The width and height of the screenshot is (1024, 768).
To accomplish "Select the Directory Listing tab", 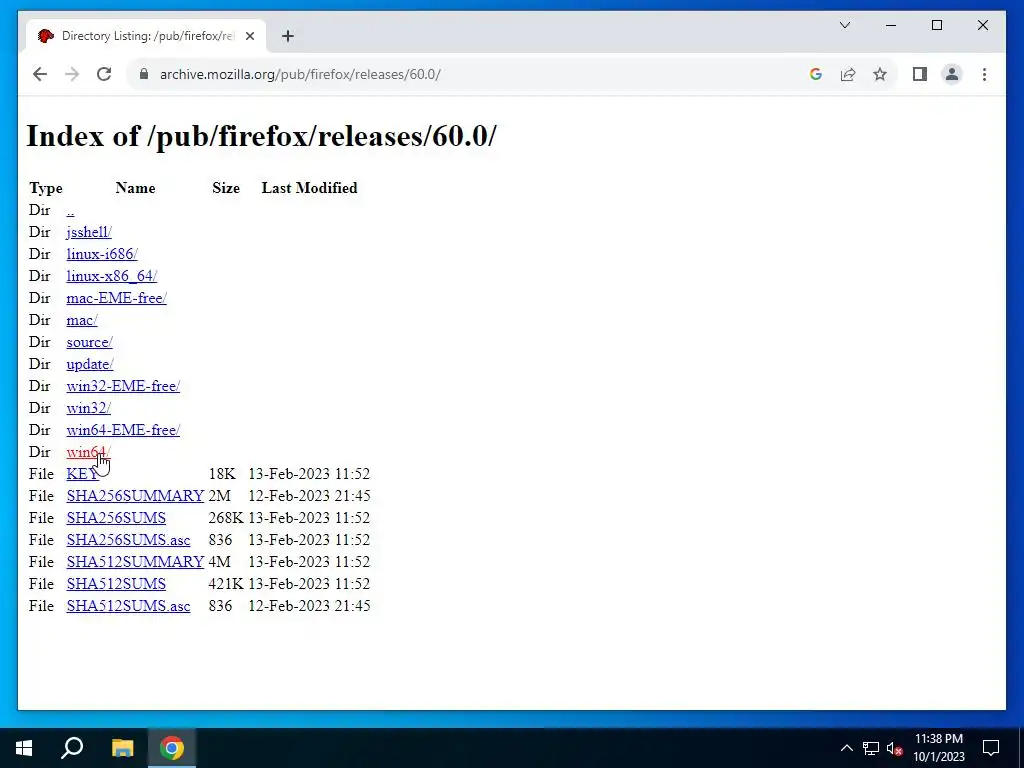I will pyautogui.click(x=146, y=36).
